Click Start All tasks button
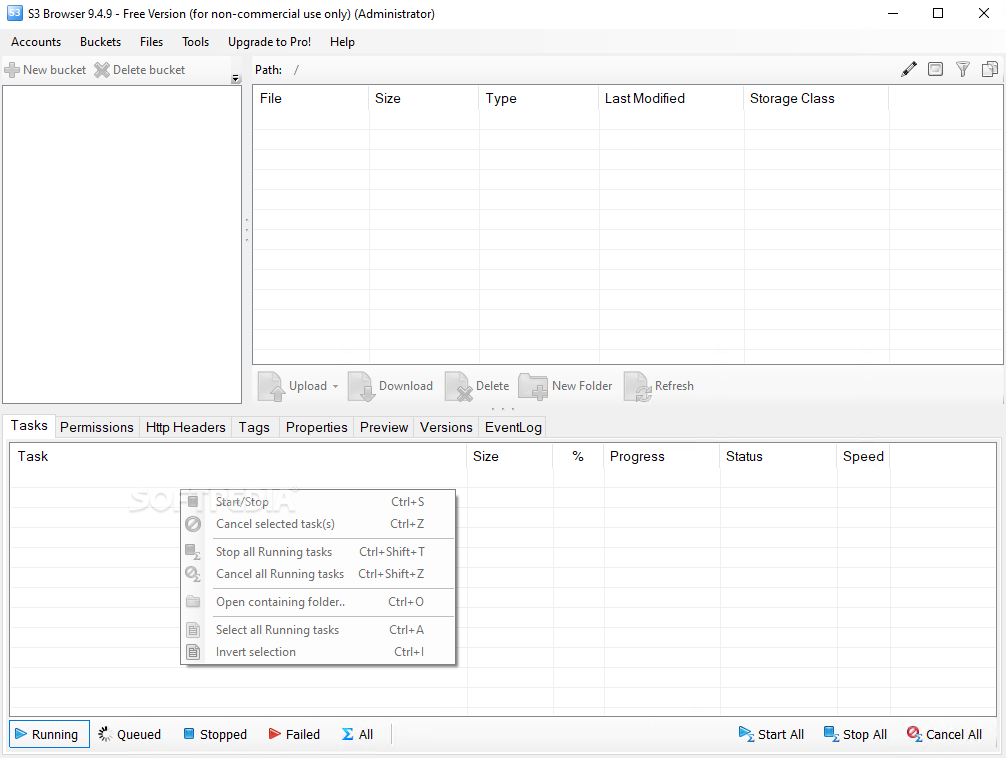1006x758 pixels. pyautogui.click(x=771, y=734)
